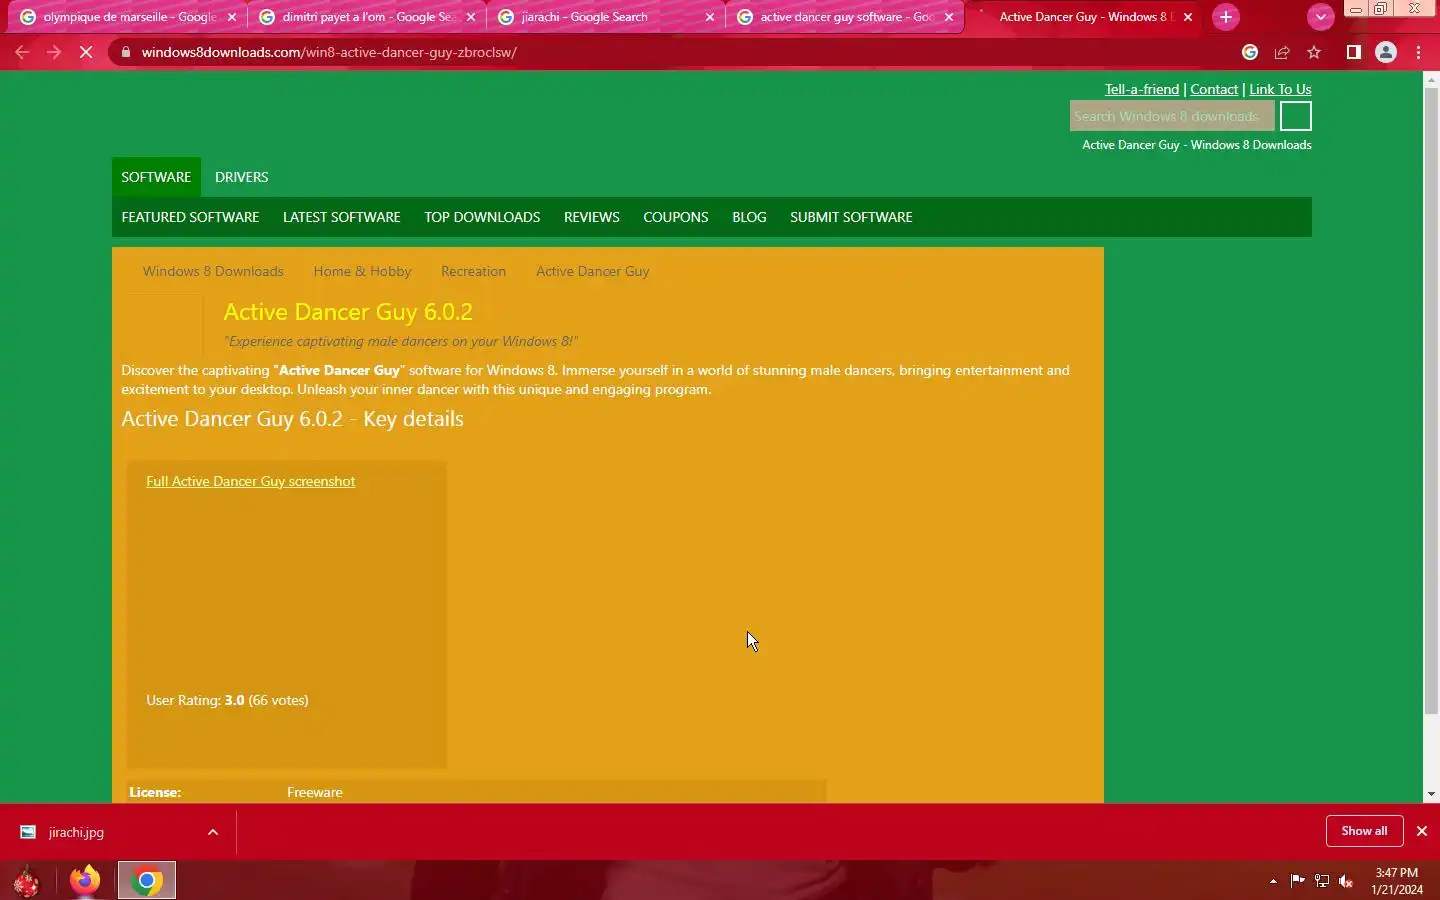1440x900 pixels.
Task: Open the Tell-a-friend link
Action: click(1141, 89)
